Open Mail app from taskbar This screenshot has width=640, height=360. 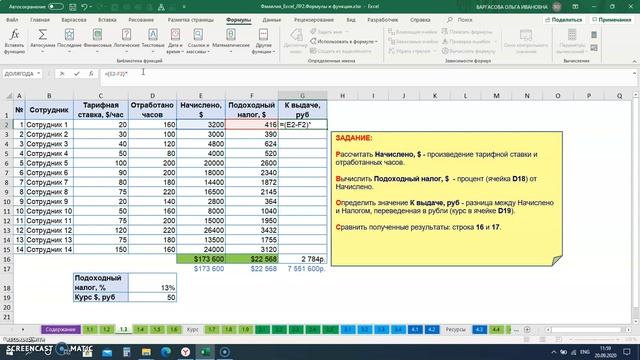pos(107,351)
